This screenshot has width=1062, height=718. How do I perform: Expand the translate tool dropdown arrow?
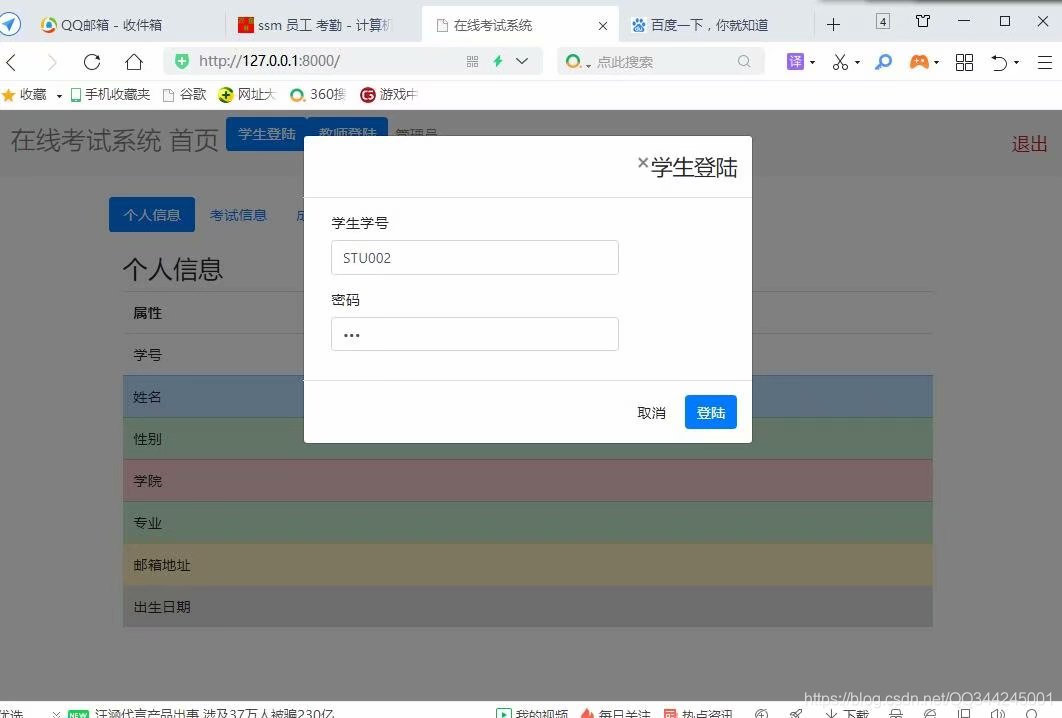[x=812, y=62]
